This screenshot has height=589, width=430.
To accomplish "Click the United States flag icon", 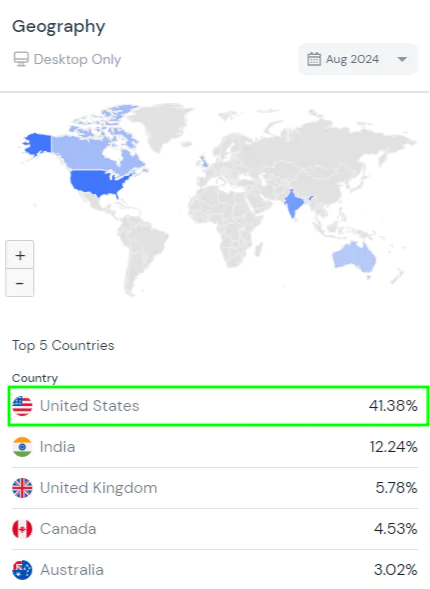I will pos(22,406).
